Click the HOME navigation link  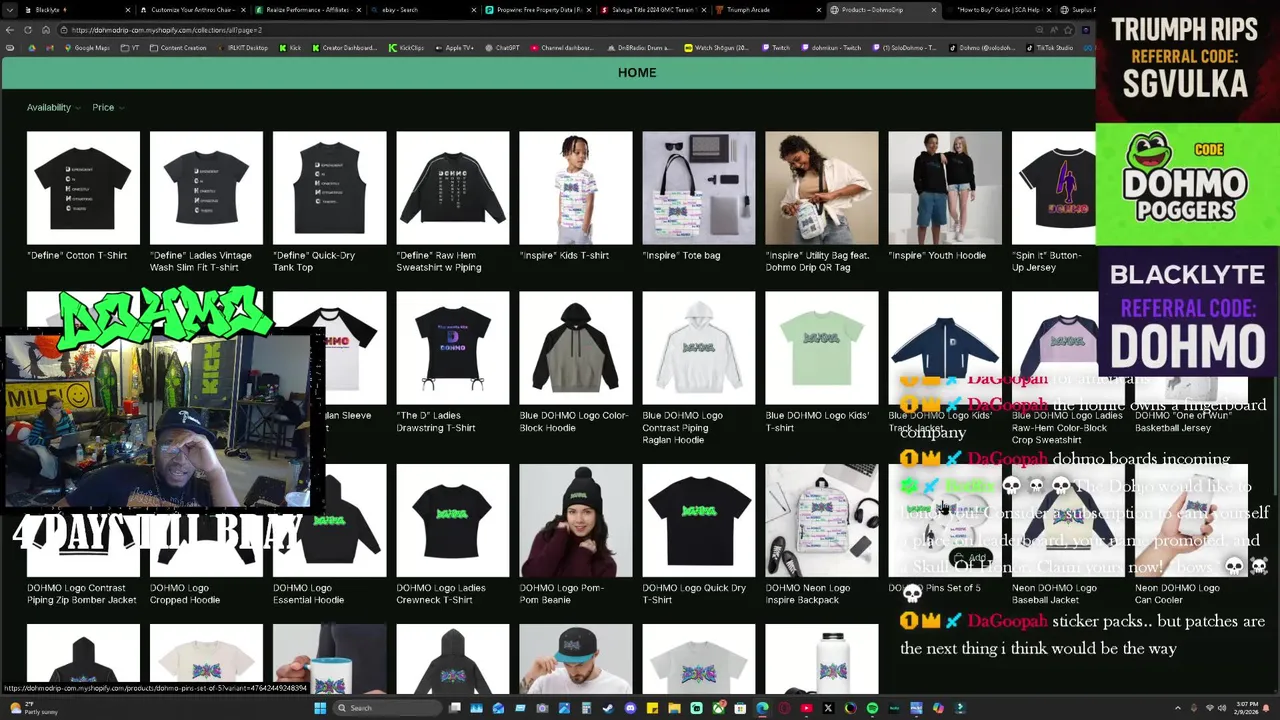[x=637, y=72]
